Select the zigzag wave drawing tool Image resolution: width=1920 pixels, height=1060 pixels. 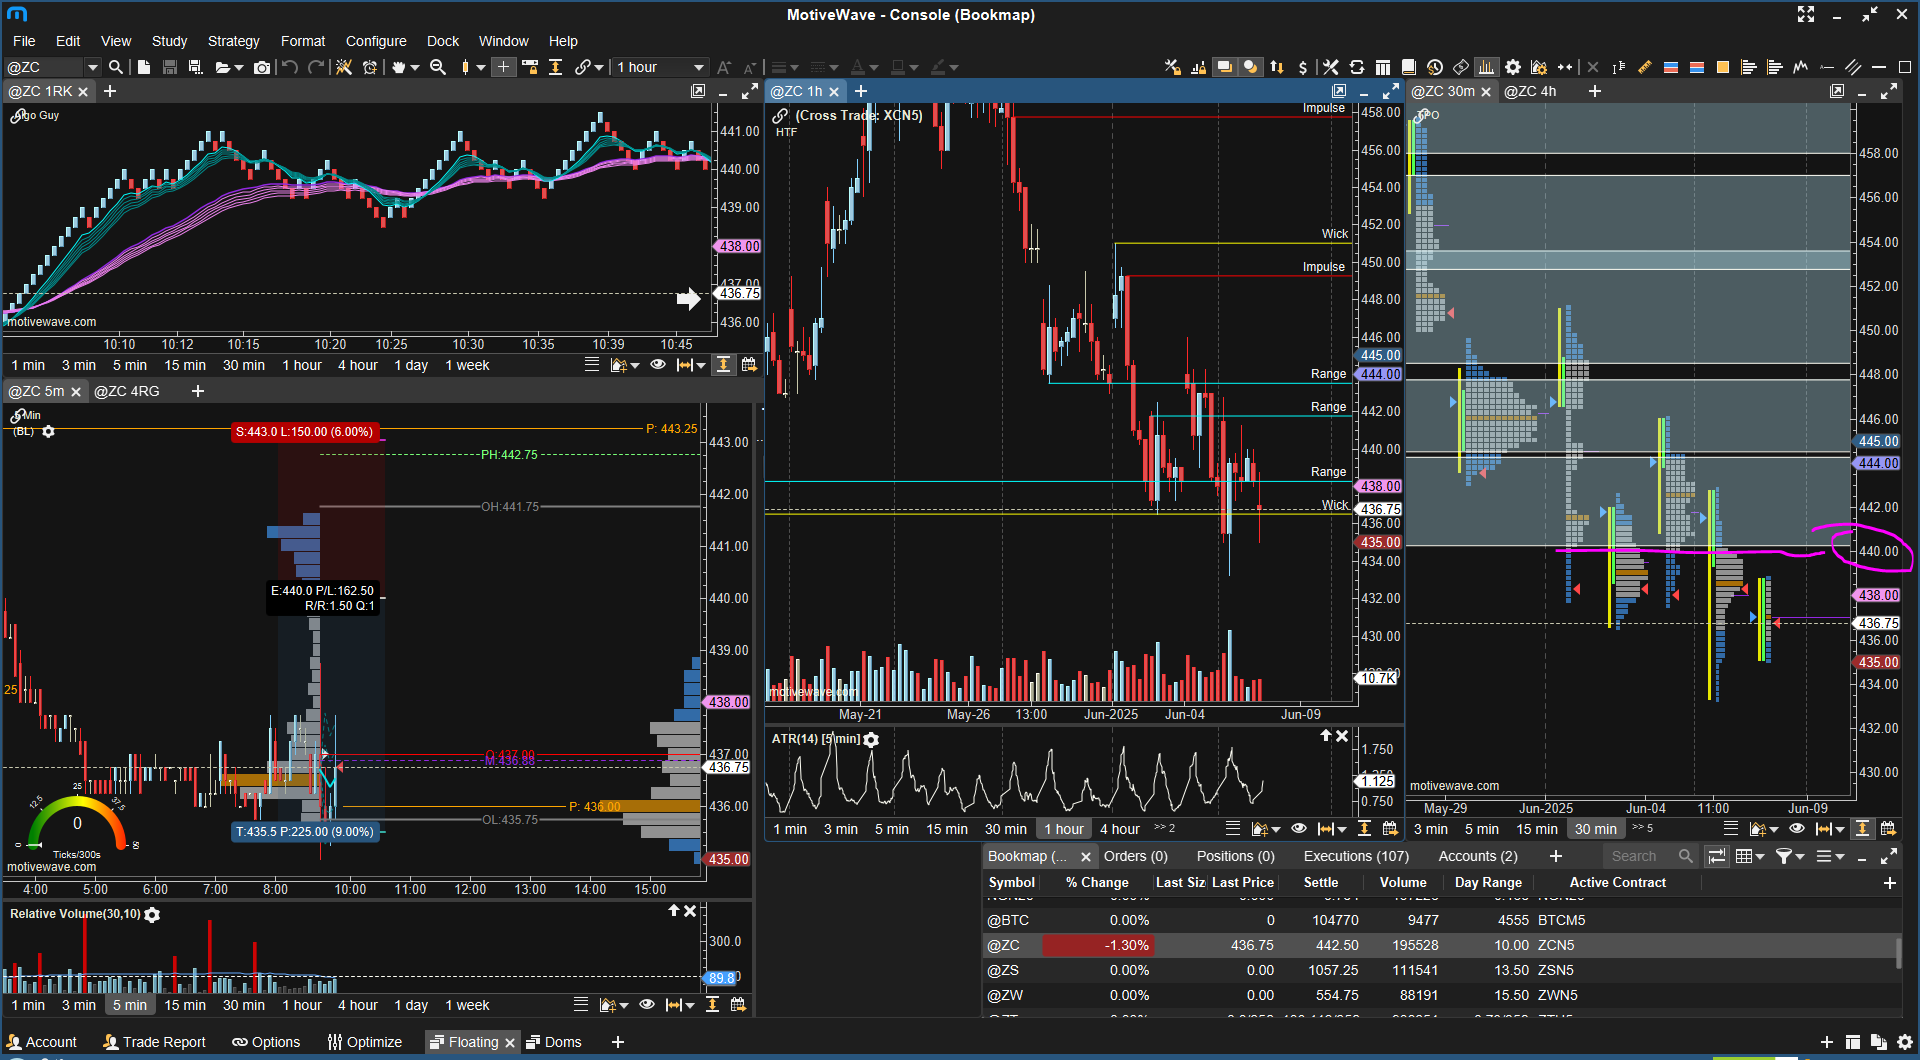[1801, 67]
